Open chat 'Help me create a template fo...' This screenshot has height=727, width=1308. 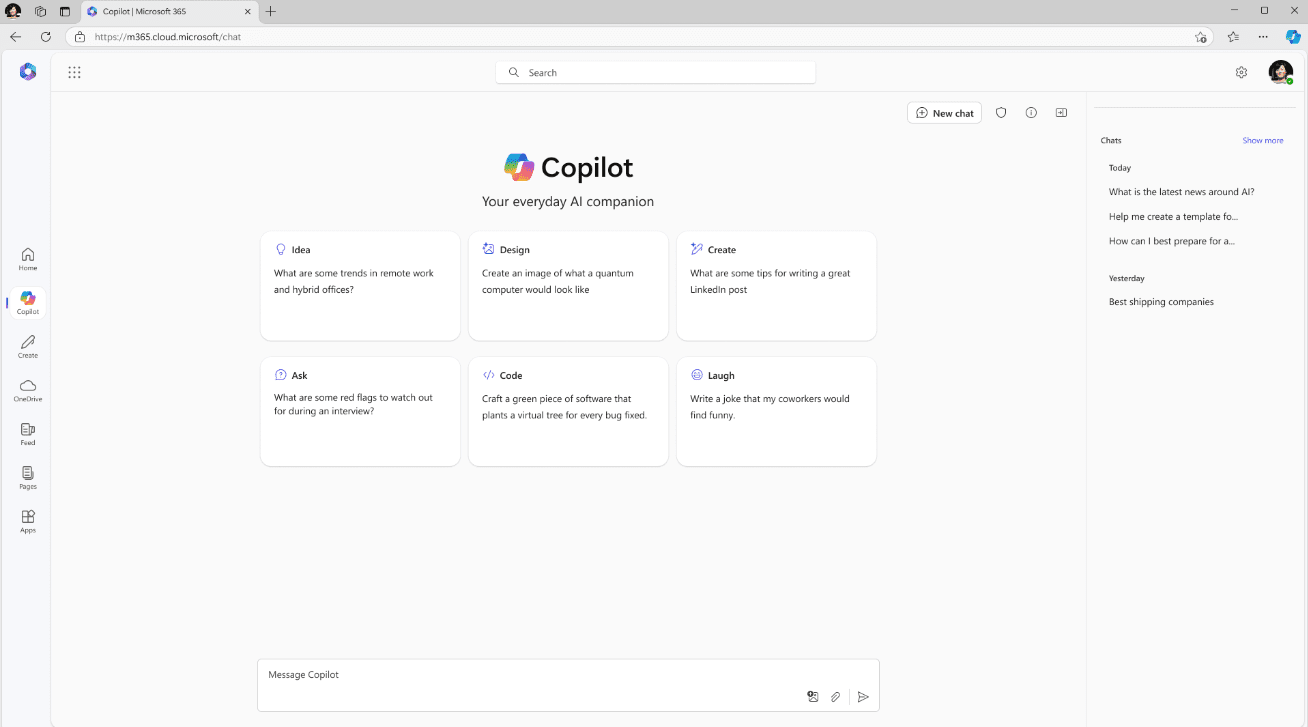tap(1173, 216)
